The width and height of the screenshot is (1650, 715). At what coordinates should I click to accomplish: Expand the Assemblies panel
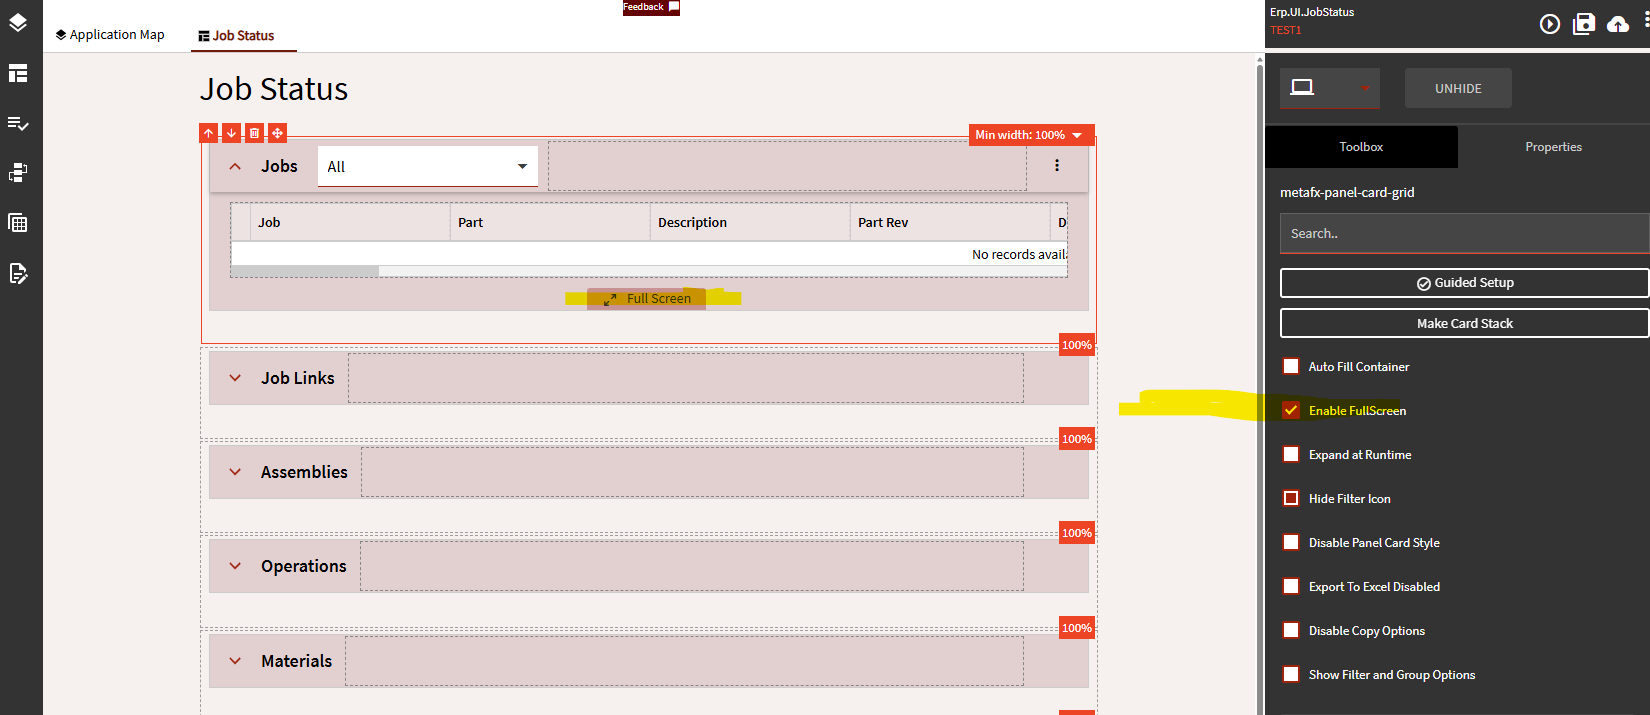click(235, 472)
